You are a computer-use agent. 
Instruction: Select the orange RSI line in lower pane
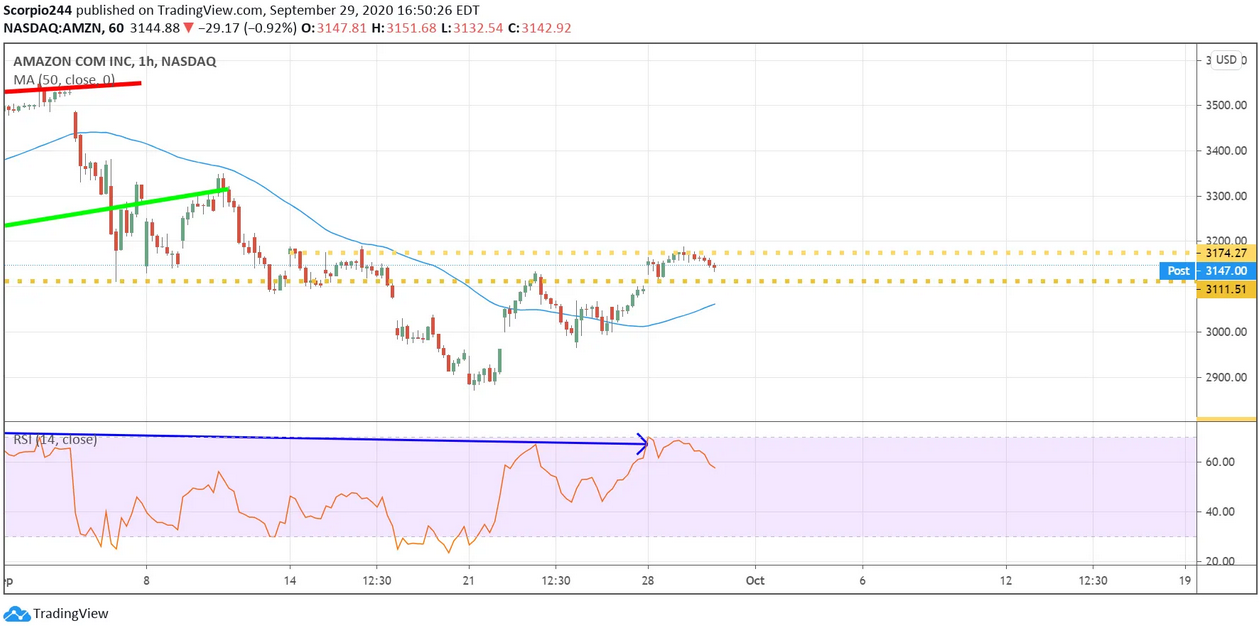[360, 495]
